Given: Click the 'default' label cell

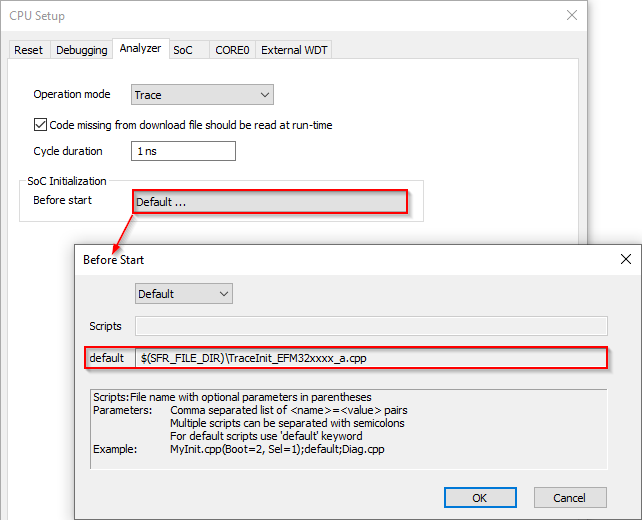Looking at the screenshot, I should [107, 358].
